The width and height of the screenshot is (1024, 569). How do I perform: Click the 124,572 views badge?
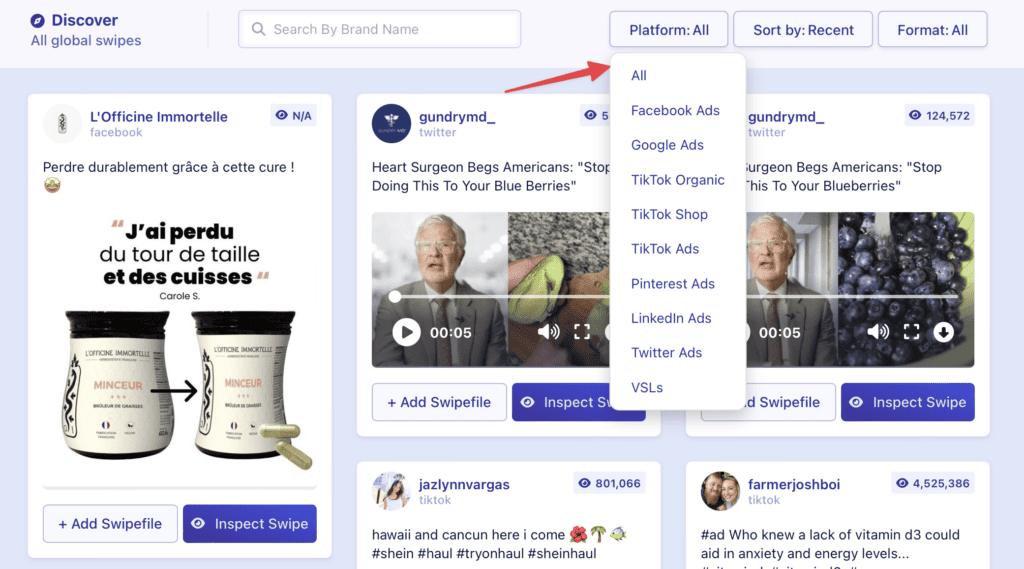click(939, 116)
